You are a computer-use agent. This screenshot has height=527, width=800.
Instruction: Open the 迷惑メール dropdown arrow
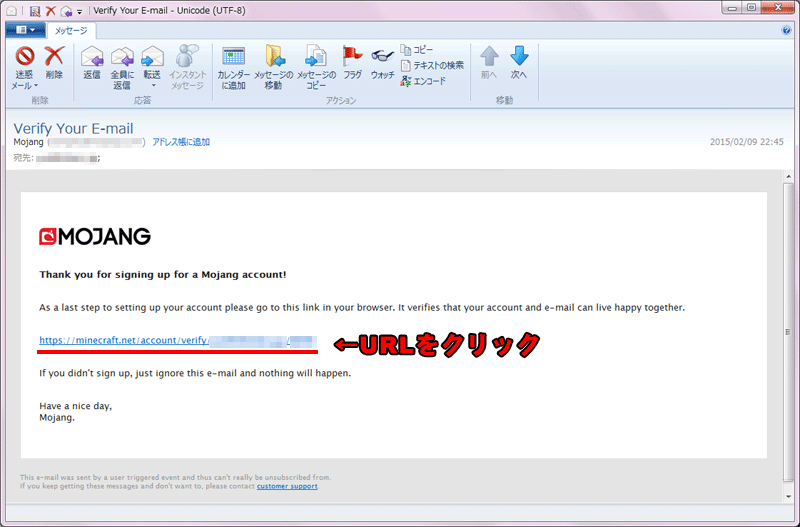tap(36, 86)
